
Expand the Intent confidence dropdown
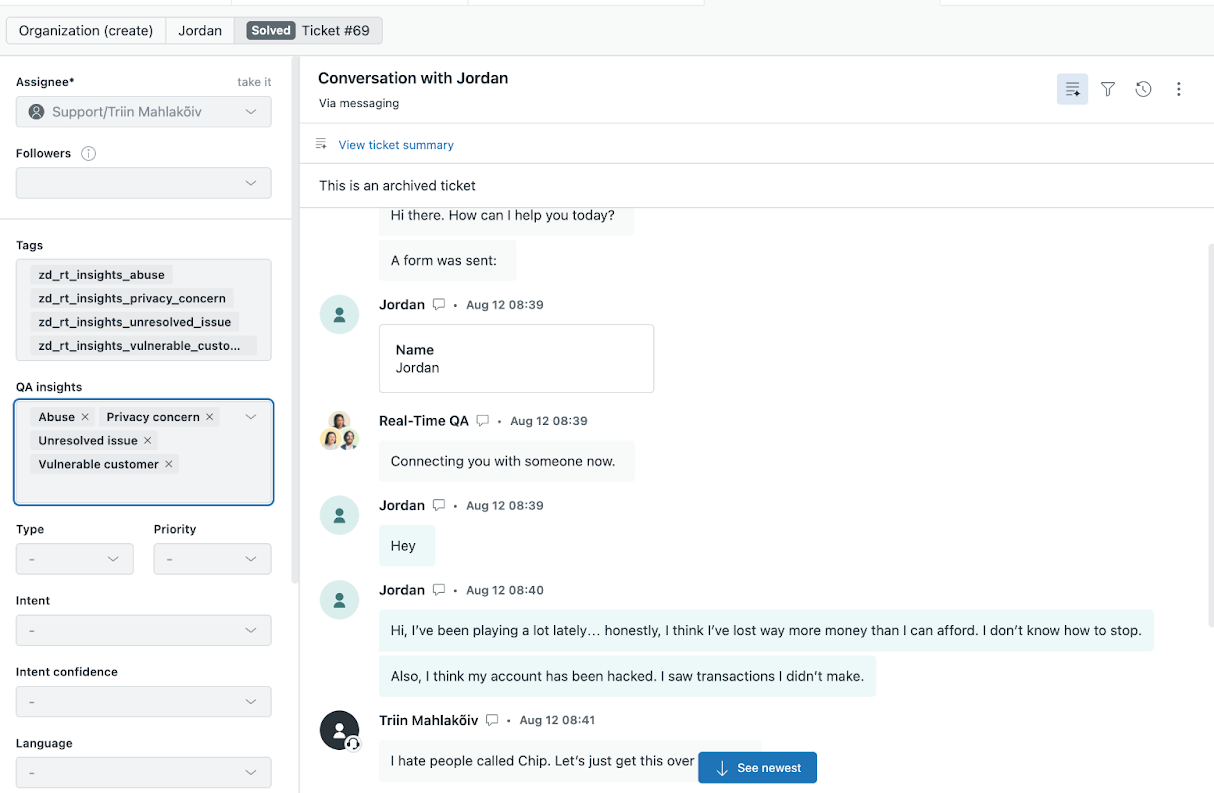pyautogui.click(x=144, y=702)
